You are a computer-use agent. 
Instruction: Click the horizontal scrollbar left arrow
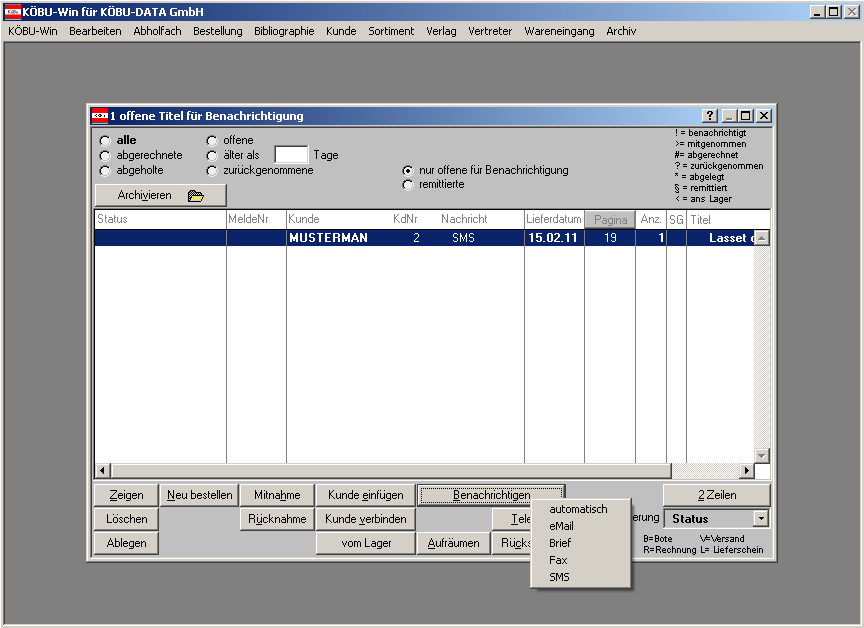point(102,470)
